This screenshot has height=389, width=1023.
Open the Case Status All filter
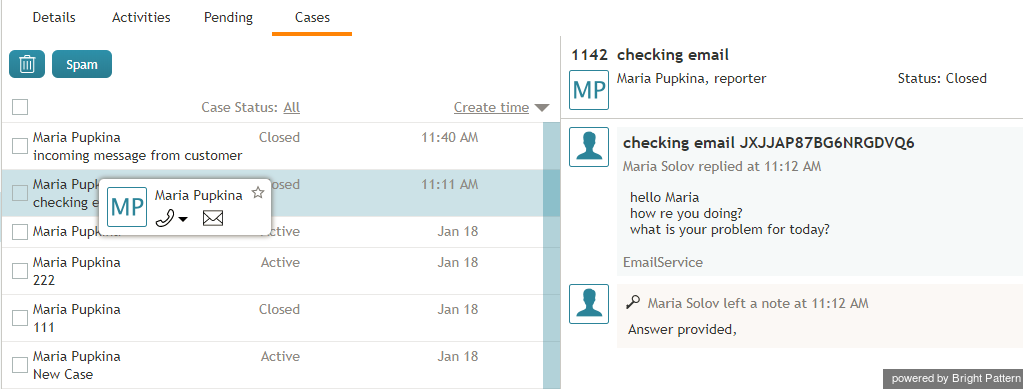click(292, 107)
